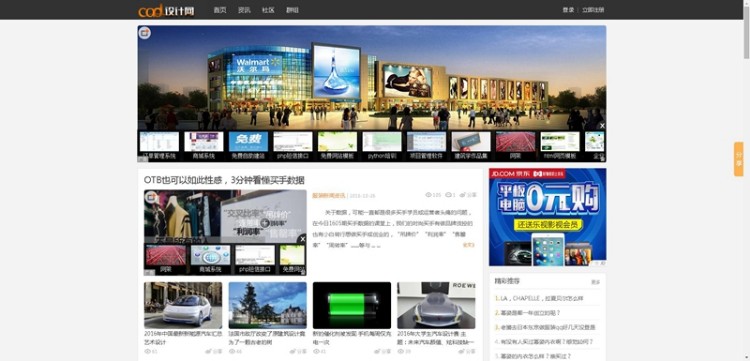Open the 建筑学作品集 ad thumbnail

pyautogui.click(x=471, y=146)
